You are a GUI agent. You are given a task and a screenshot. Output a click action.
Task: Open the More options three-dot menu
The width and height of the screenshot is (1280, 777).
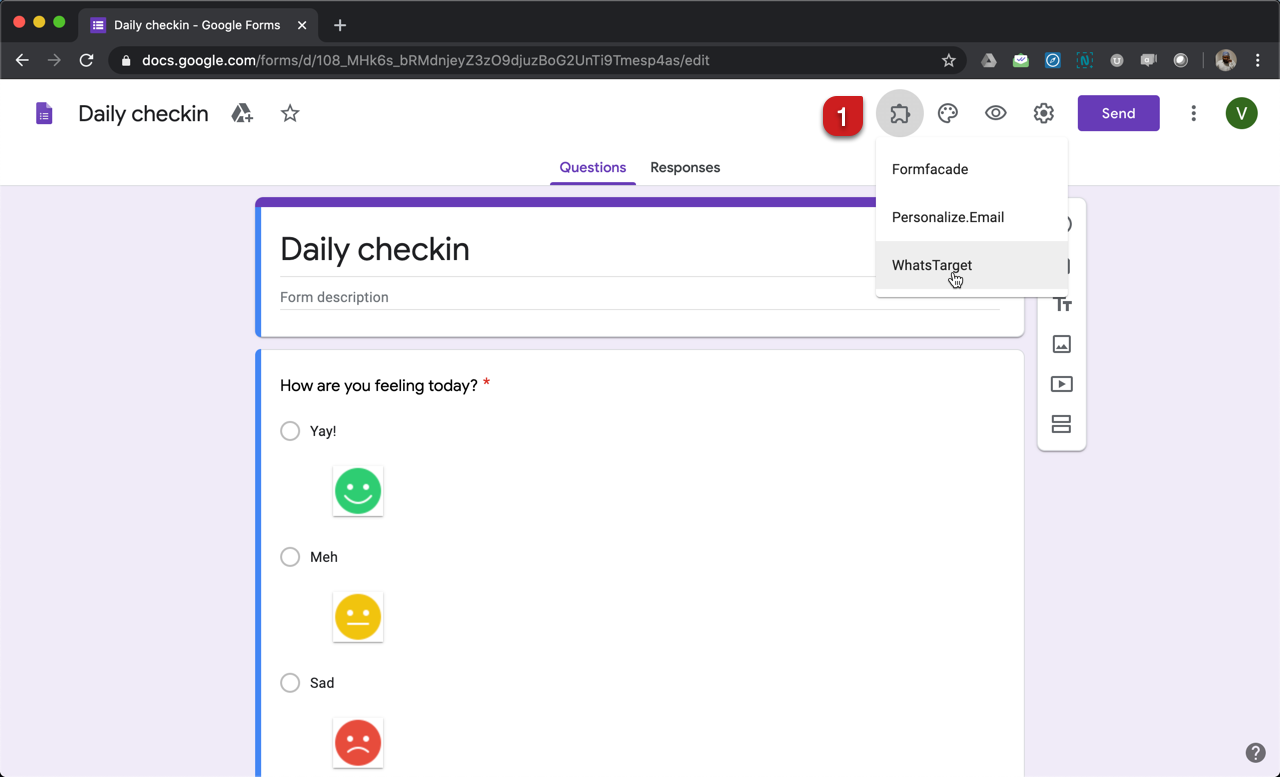click(1193, 114)
